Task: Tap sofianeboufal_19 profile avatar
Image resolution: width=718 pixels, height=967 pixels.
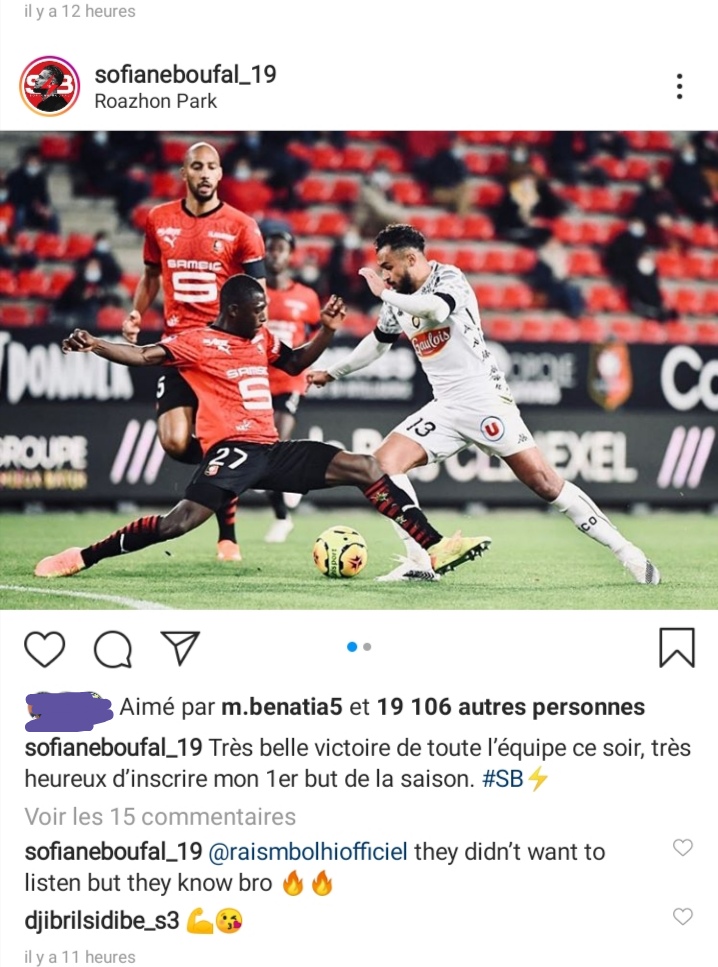Action: point(49,86)
